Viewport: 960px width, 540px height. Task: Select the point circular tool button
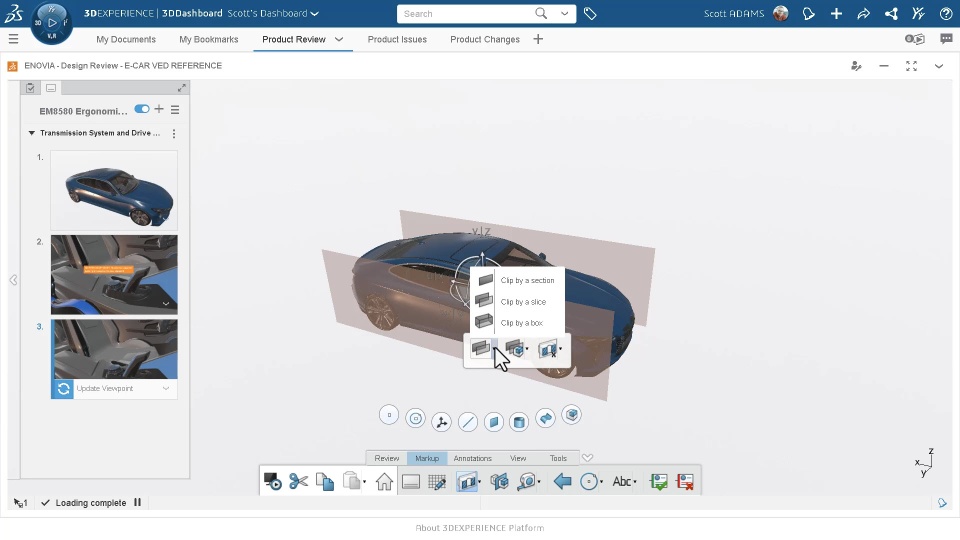(389, 415)
